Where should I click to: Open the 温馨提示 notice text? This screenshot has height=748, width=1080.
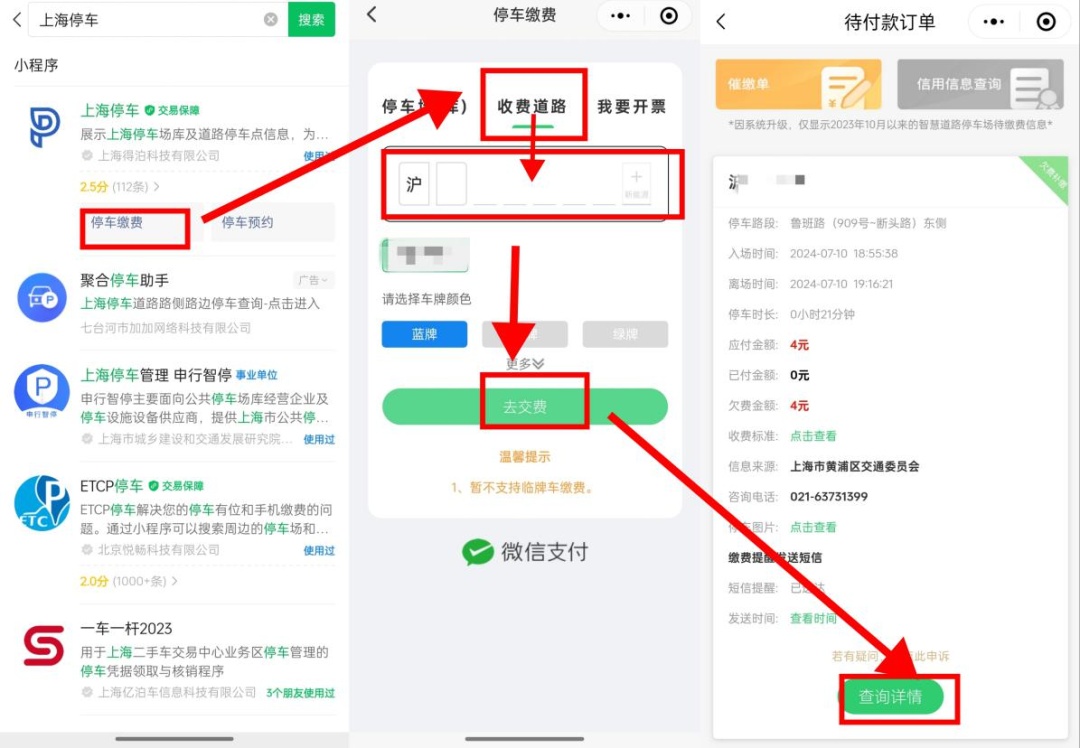pos(525,457)
